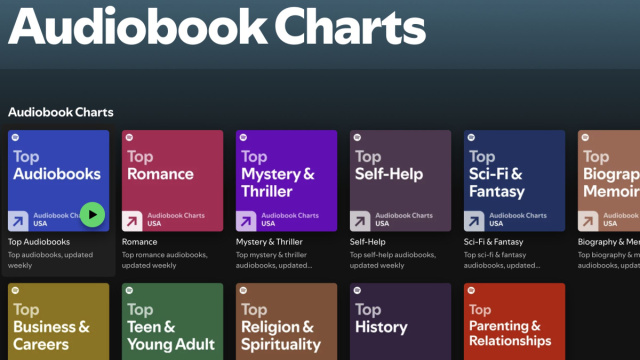This screenshot has height=360, width=640.
Task: Click the Top Audiobooks title link
Action: tap(39, 242)
